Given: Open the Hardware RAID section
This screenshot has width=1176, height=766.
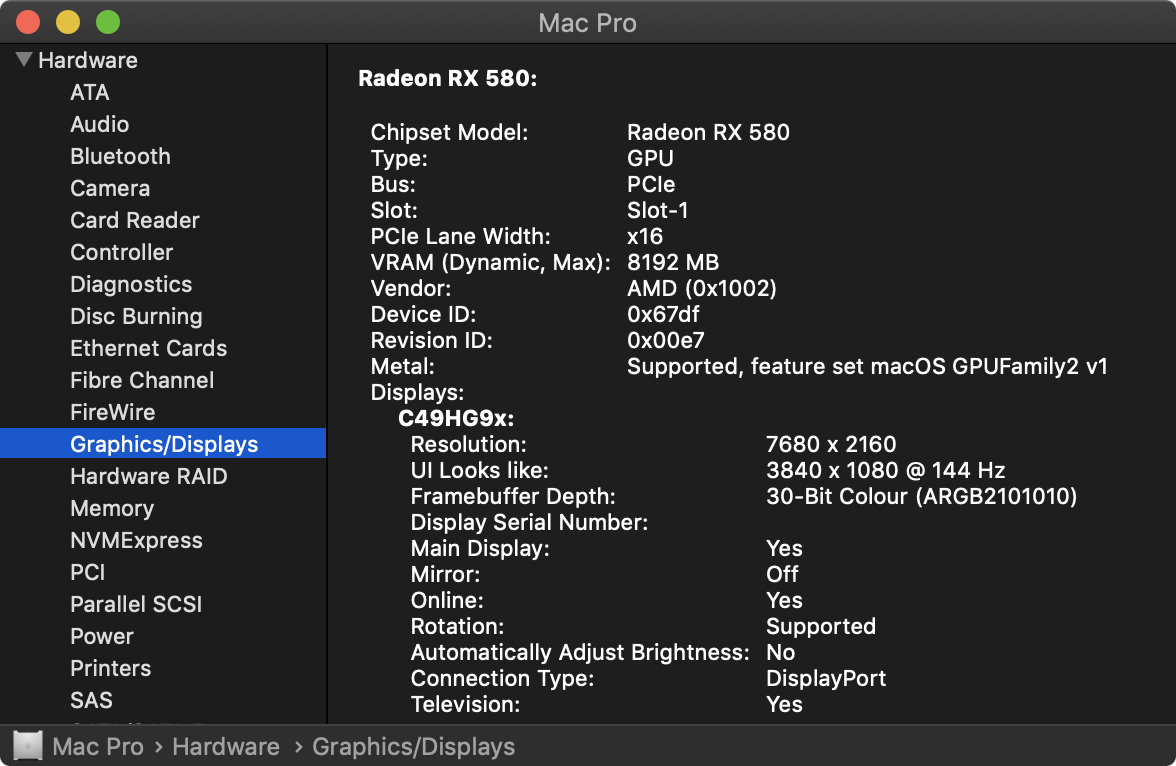Looking at the screenshot, I should click(148, 476).
